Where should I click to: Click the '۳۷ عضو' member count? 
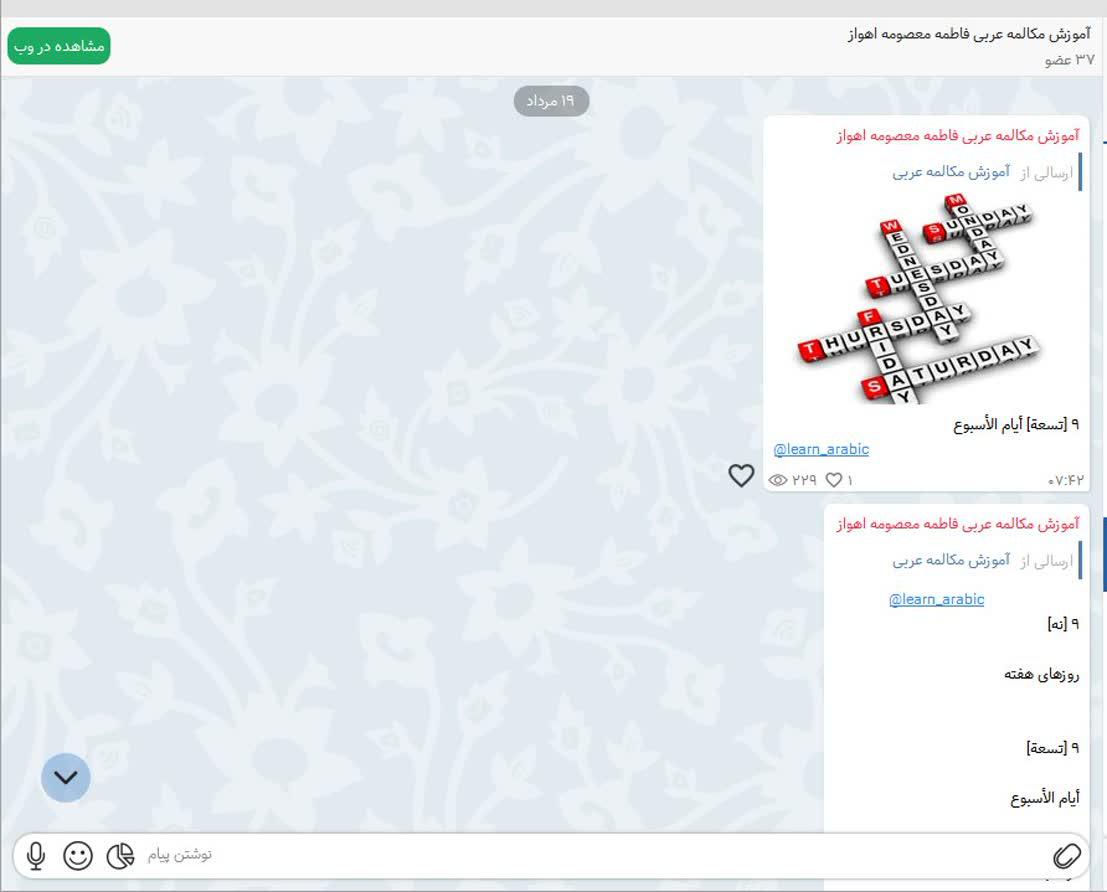pos(1069,60)
